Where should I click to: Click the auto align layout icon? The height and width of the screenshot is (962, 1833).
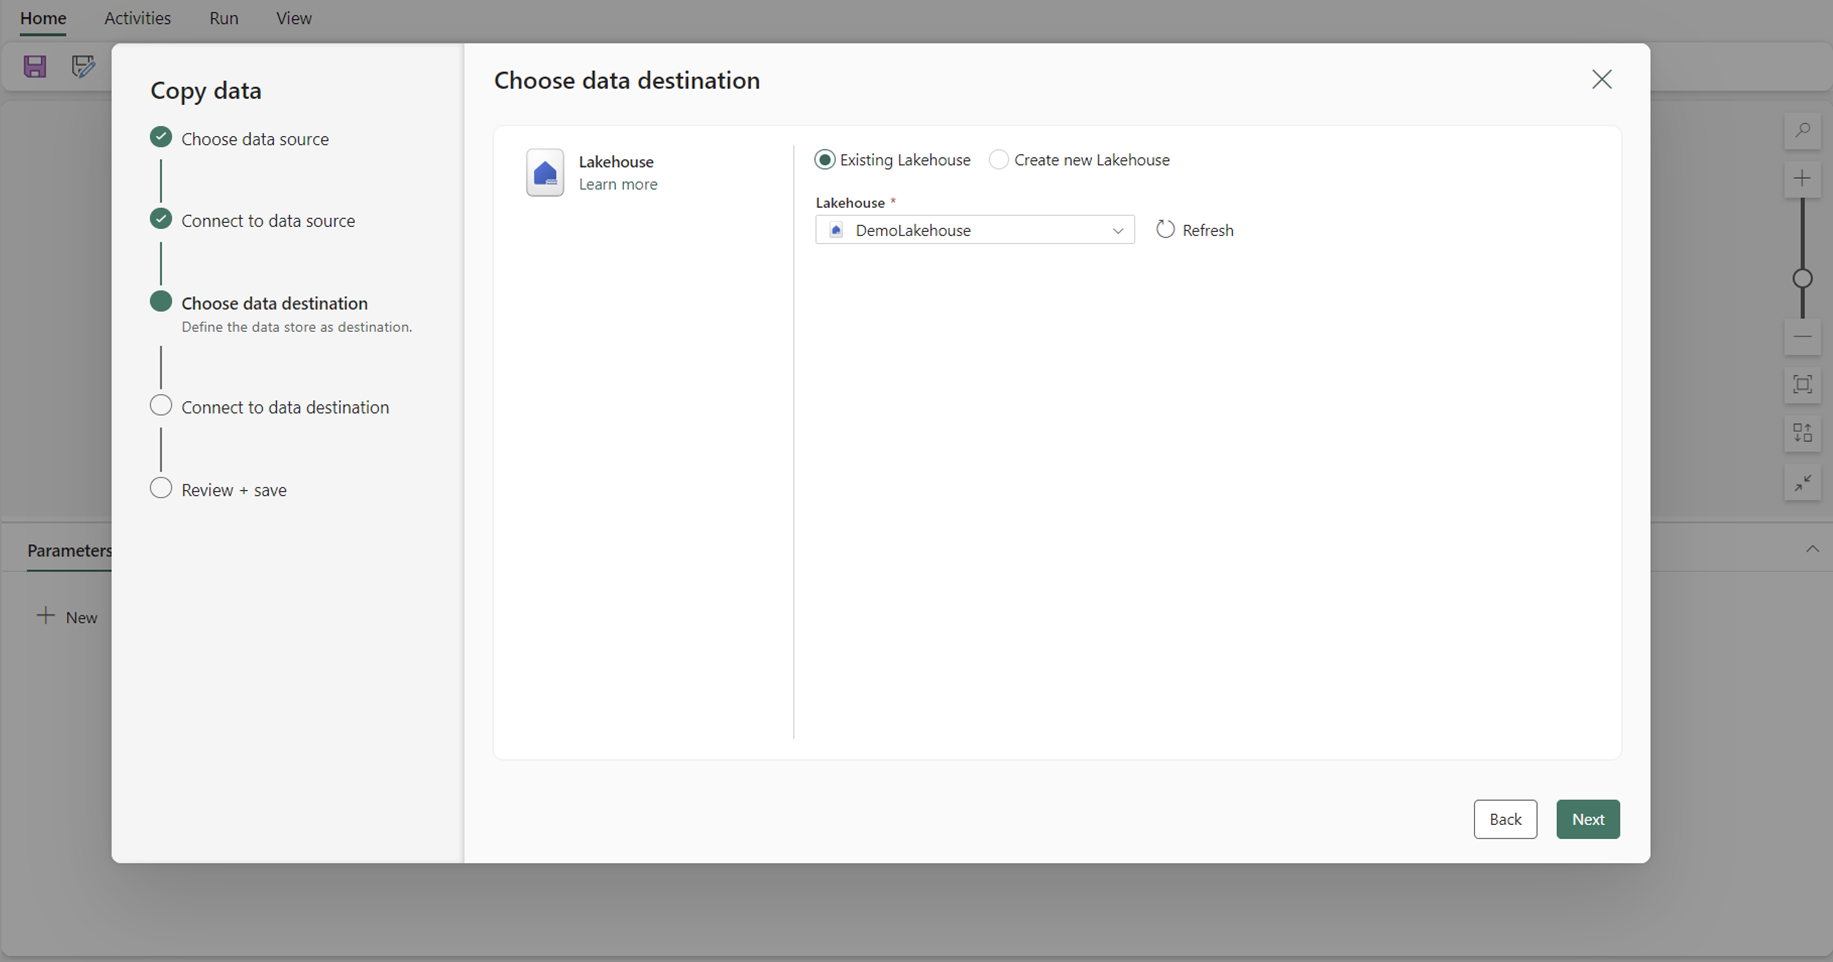1802,433
